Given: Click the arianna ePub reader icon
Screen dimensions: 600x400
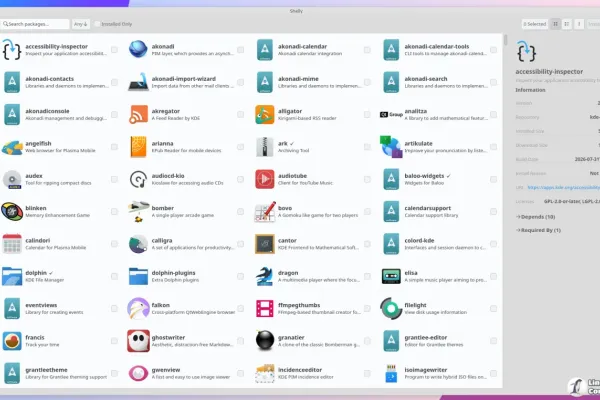Looking at the screenshot, I should pos(138,147).
